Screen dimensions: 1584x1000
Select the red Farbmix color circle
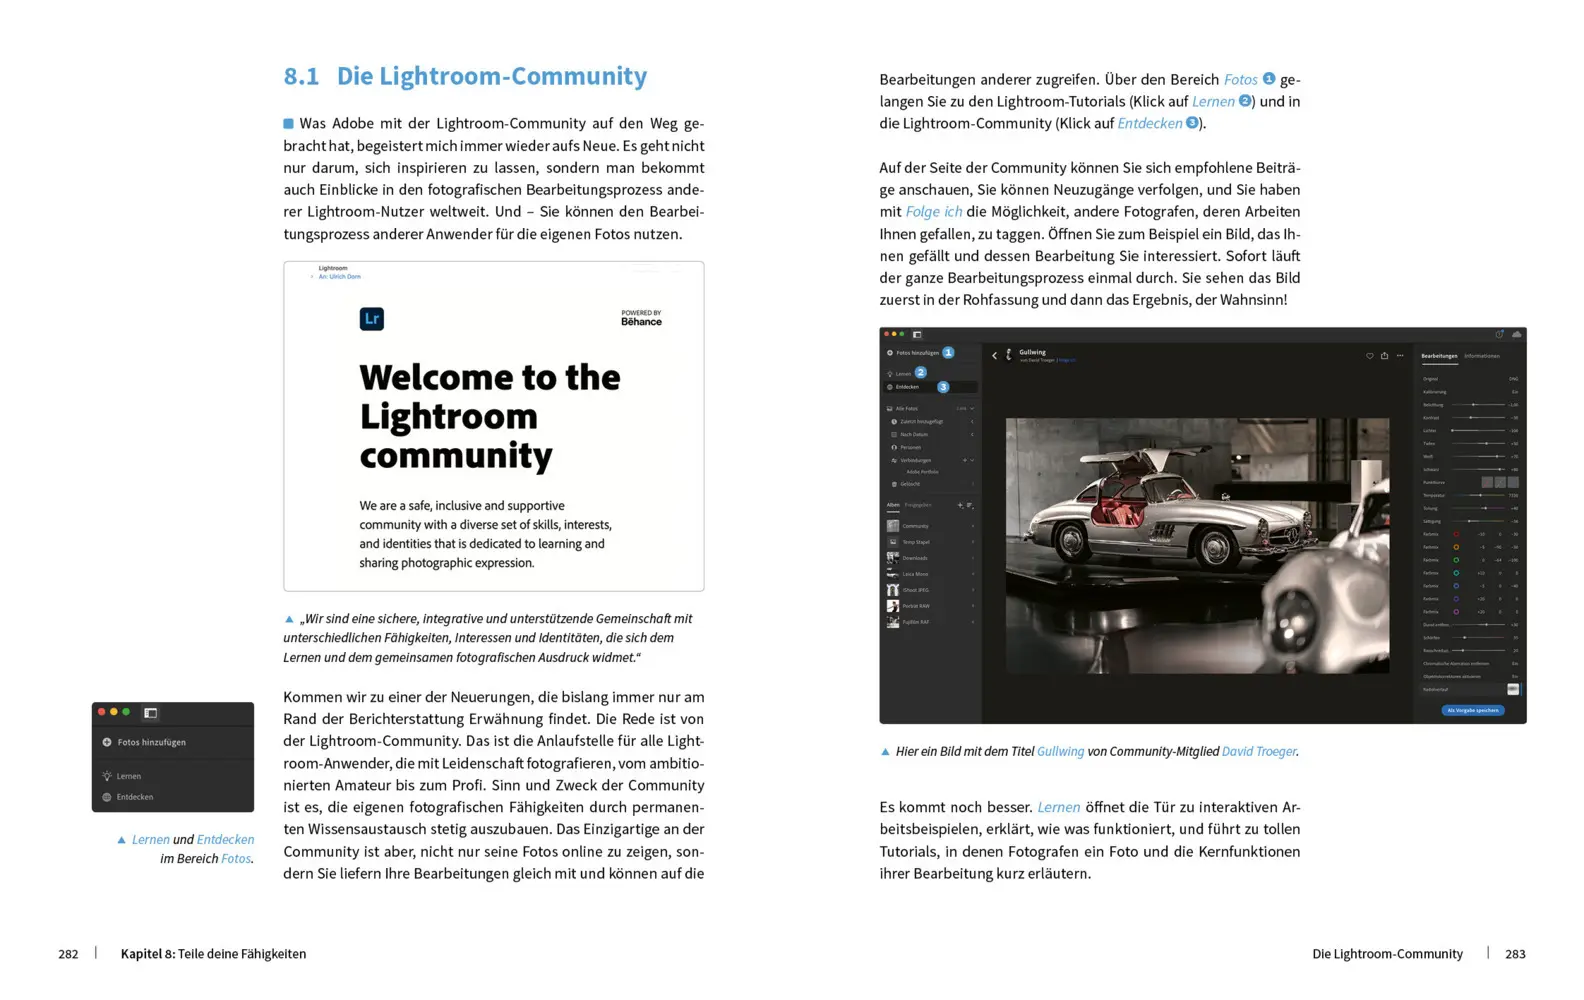1456,534
